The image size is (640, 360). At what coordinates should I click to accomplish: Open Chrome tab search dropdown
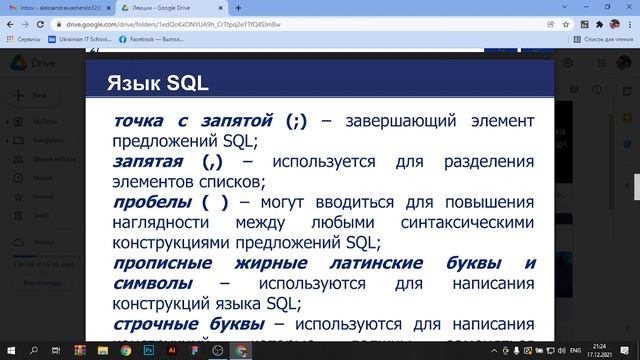[564, 7]
